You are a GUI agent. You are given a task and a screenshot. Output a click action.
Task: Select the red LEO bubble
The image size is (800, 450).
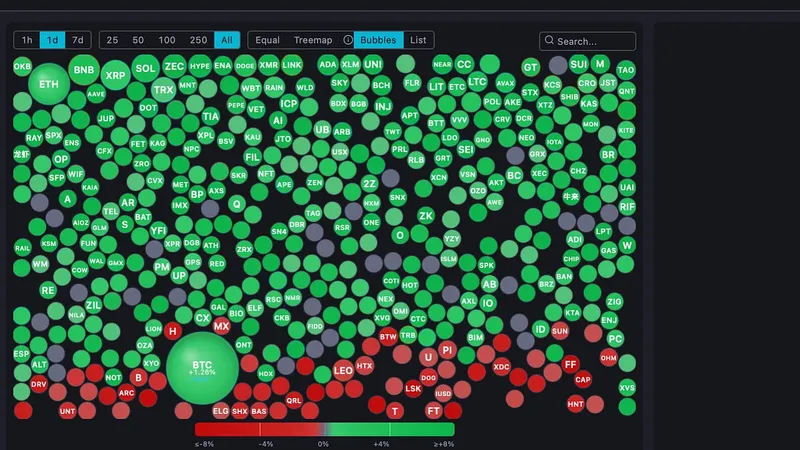343,371
